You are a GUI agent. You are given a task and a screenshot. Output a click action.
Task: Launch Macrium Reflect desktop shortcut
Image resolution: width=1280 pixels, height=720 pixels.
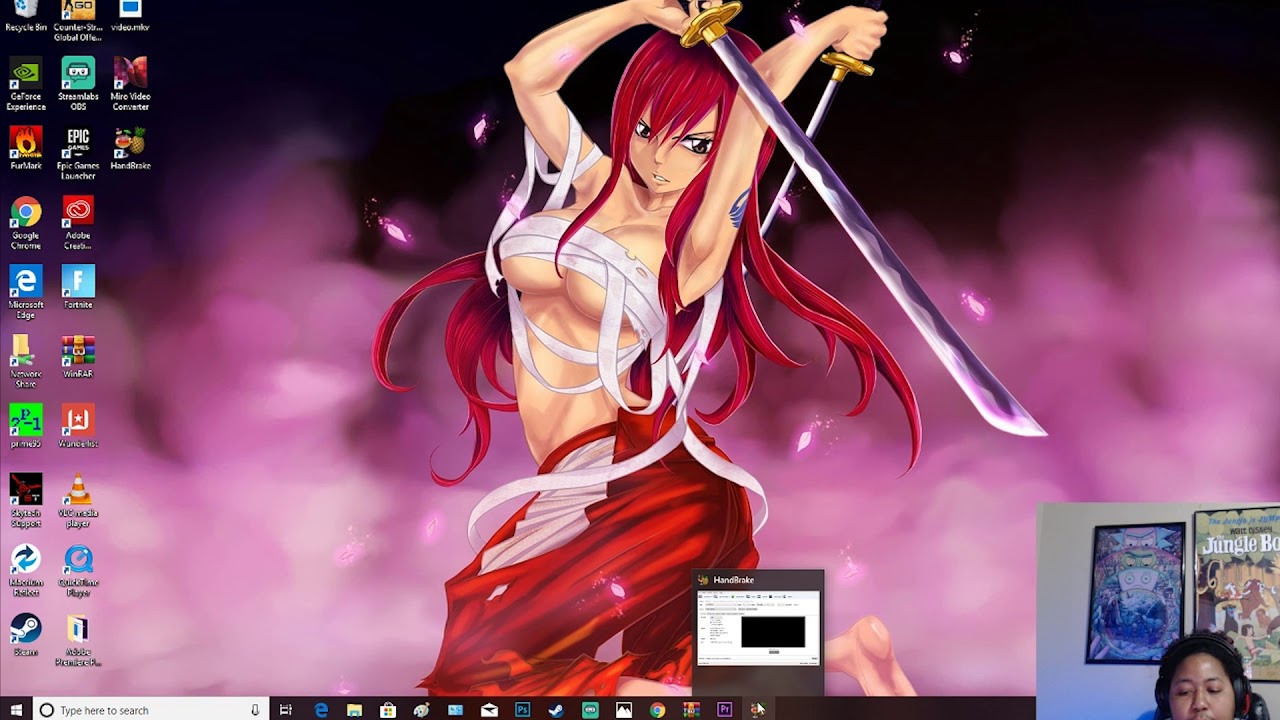[x=26, y=570]
